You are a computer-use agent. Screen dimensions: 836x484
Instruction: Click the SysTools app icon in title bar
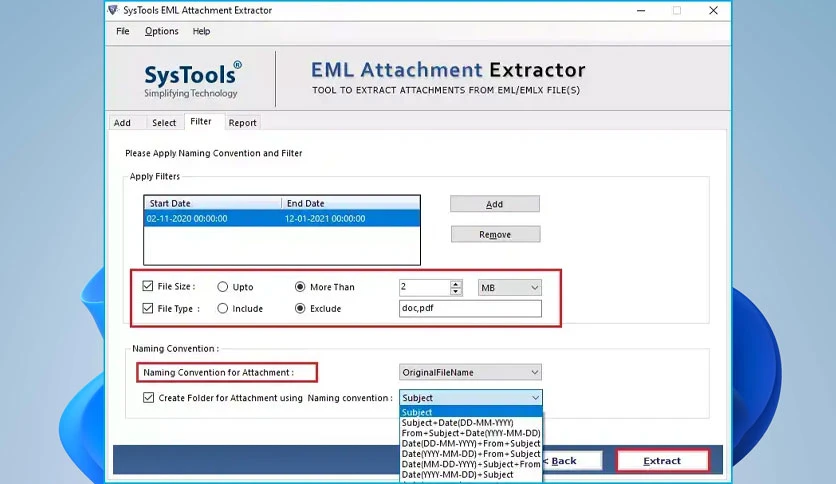pyautogui.click(x=112, y=10)
